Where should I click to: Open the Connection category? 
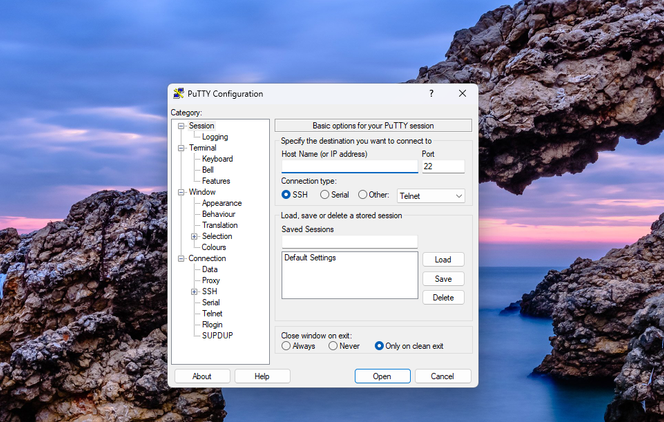pos(207,258)
